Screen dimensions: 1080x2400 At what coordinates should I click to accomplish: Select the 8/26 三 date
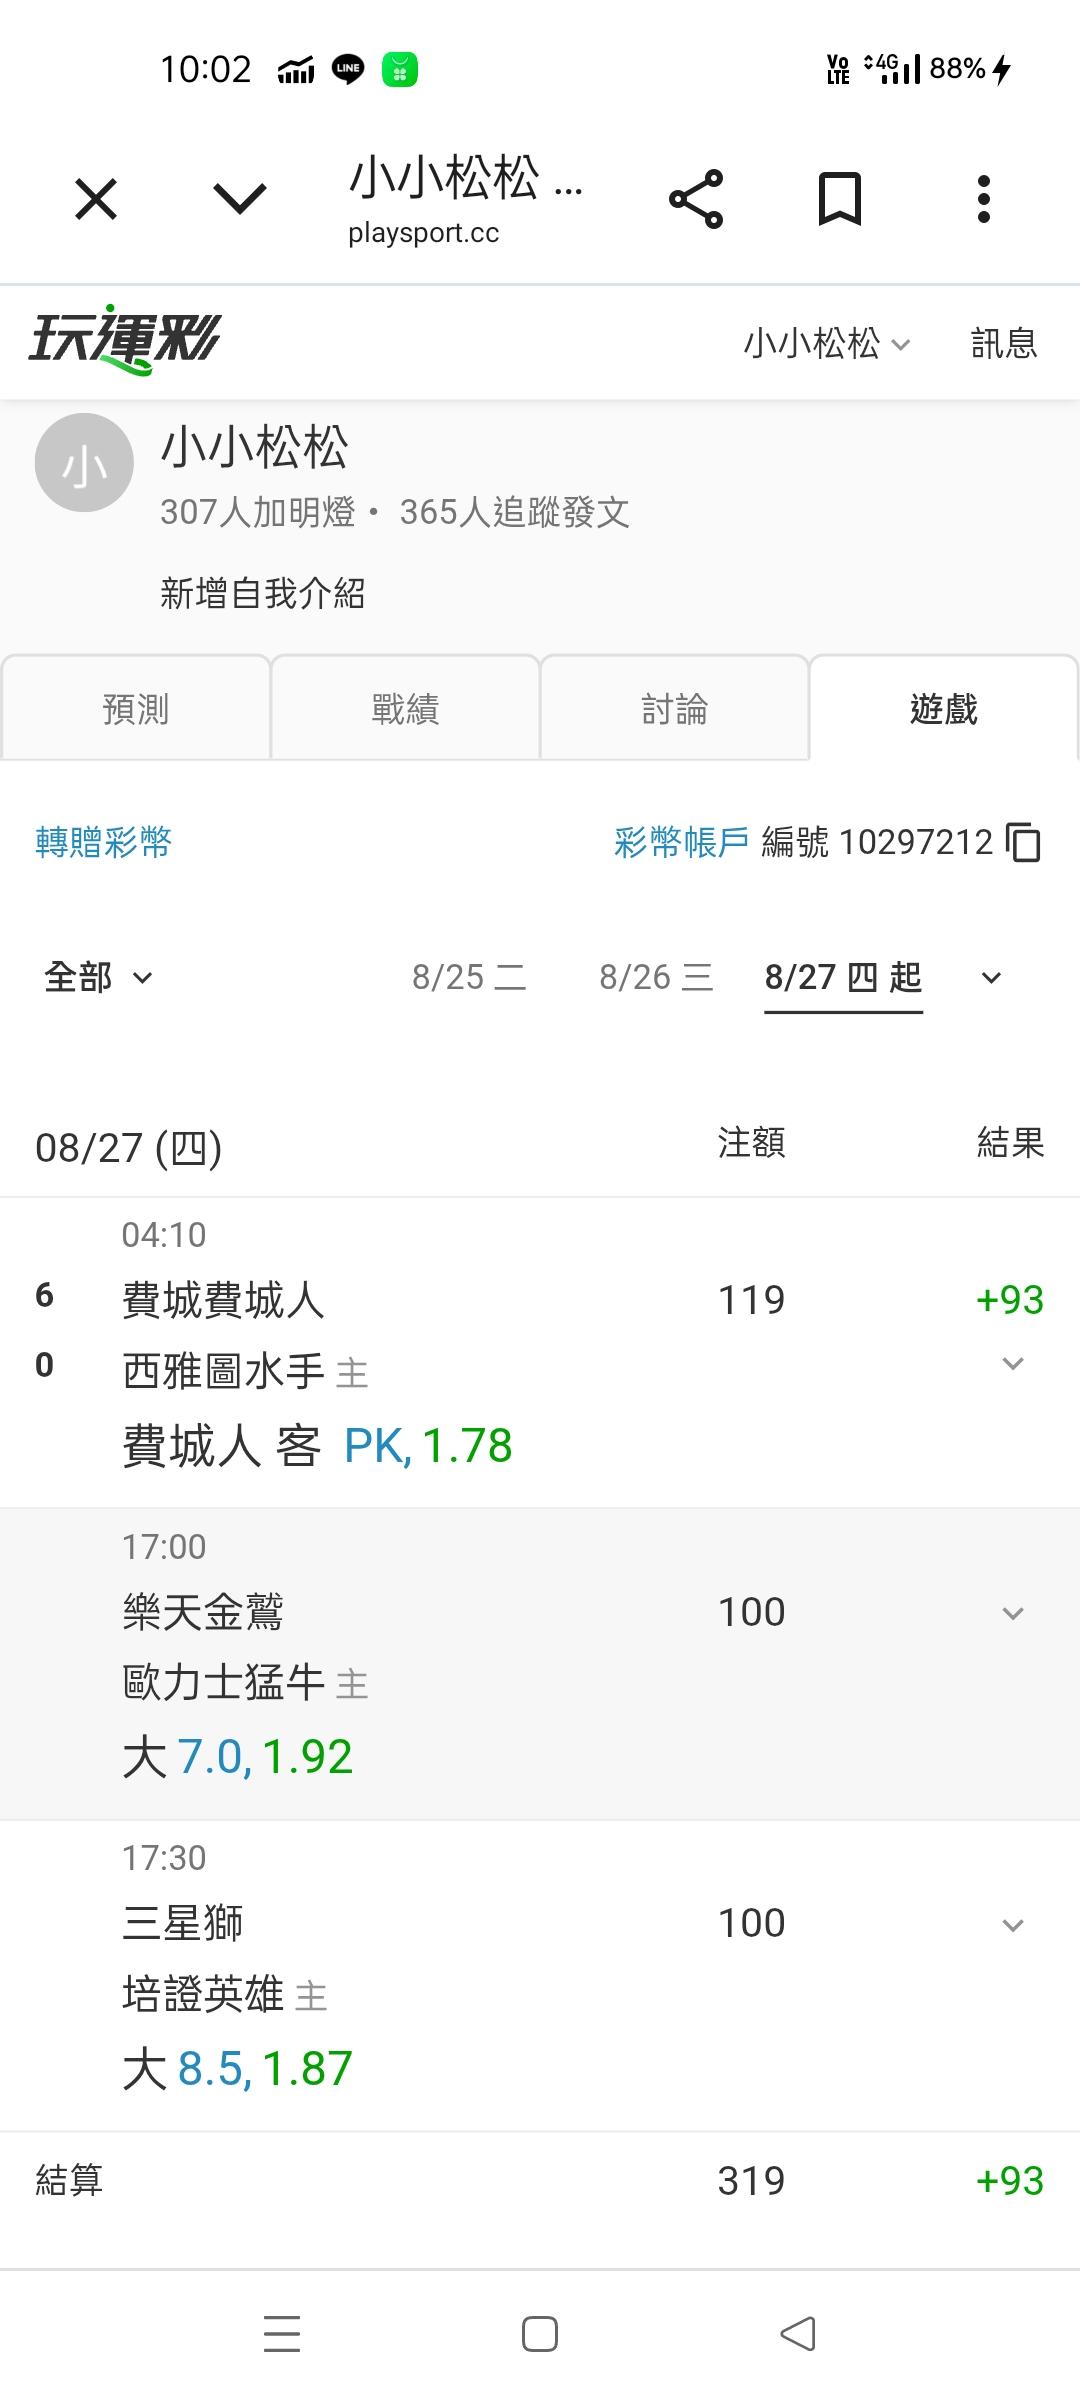click(x=656, y=977)
